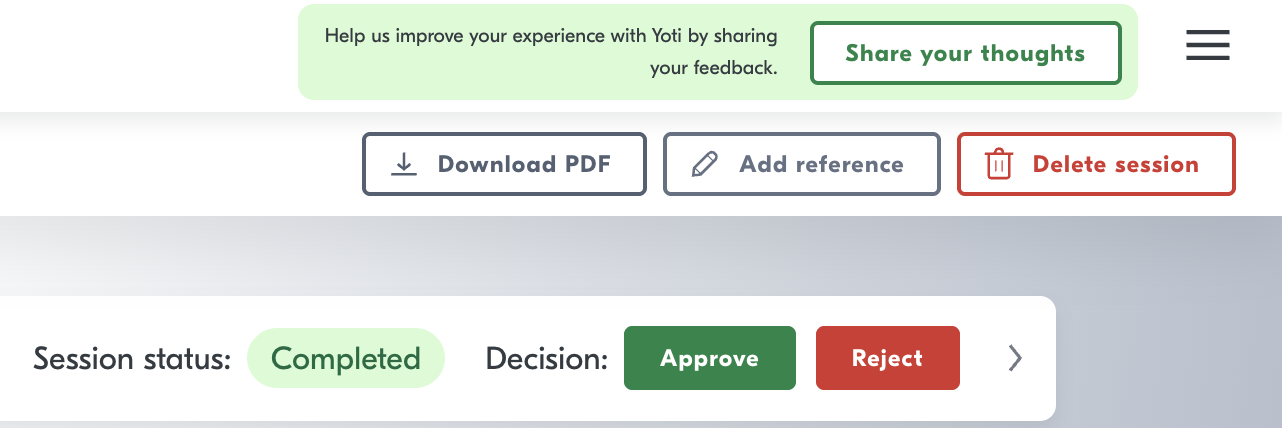The image size is (1282, 428).
Task: Click the Session status label
Action: [x=131, y=358]
